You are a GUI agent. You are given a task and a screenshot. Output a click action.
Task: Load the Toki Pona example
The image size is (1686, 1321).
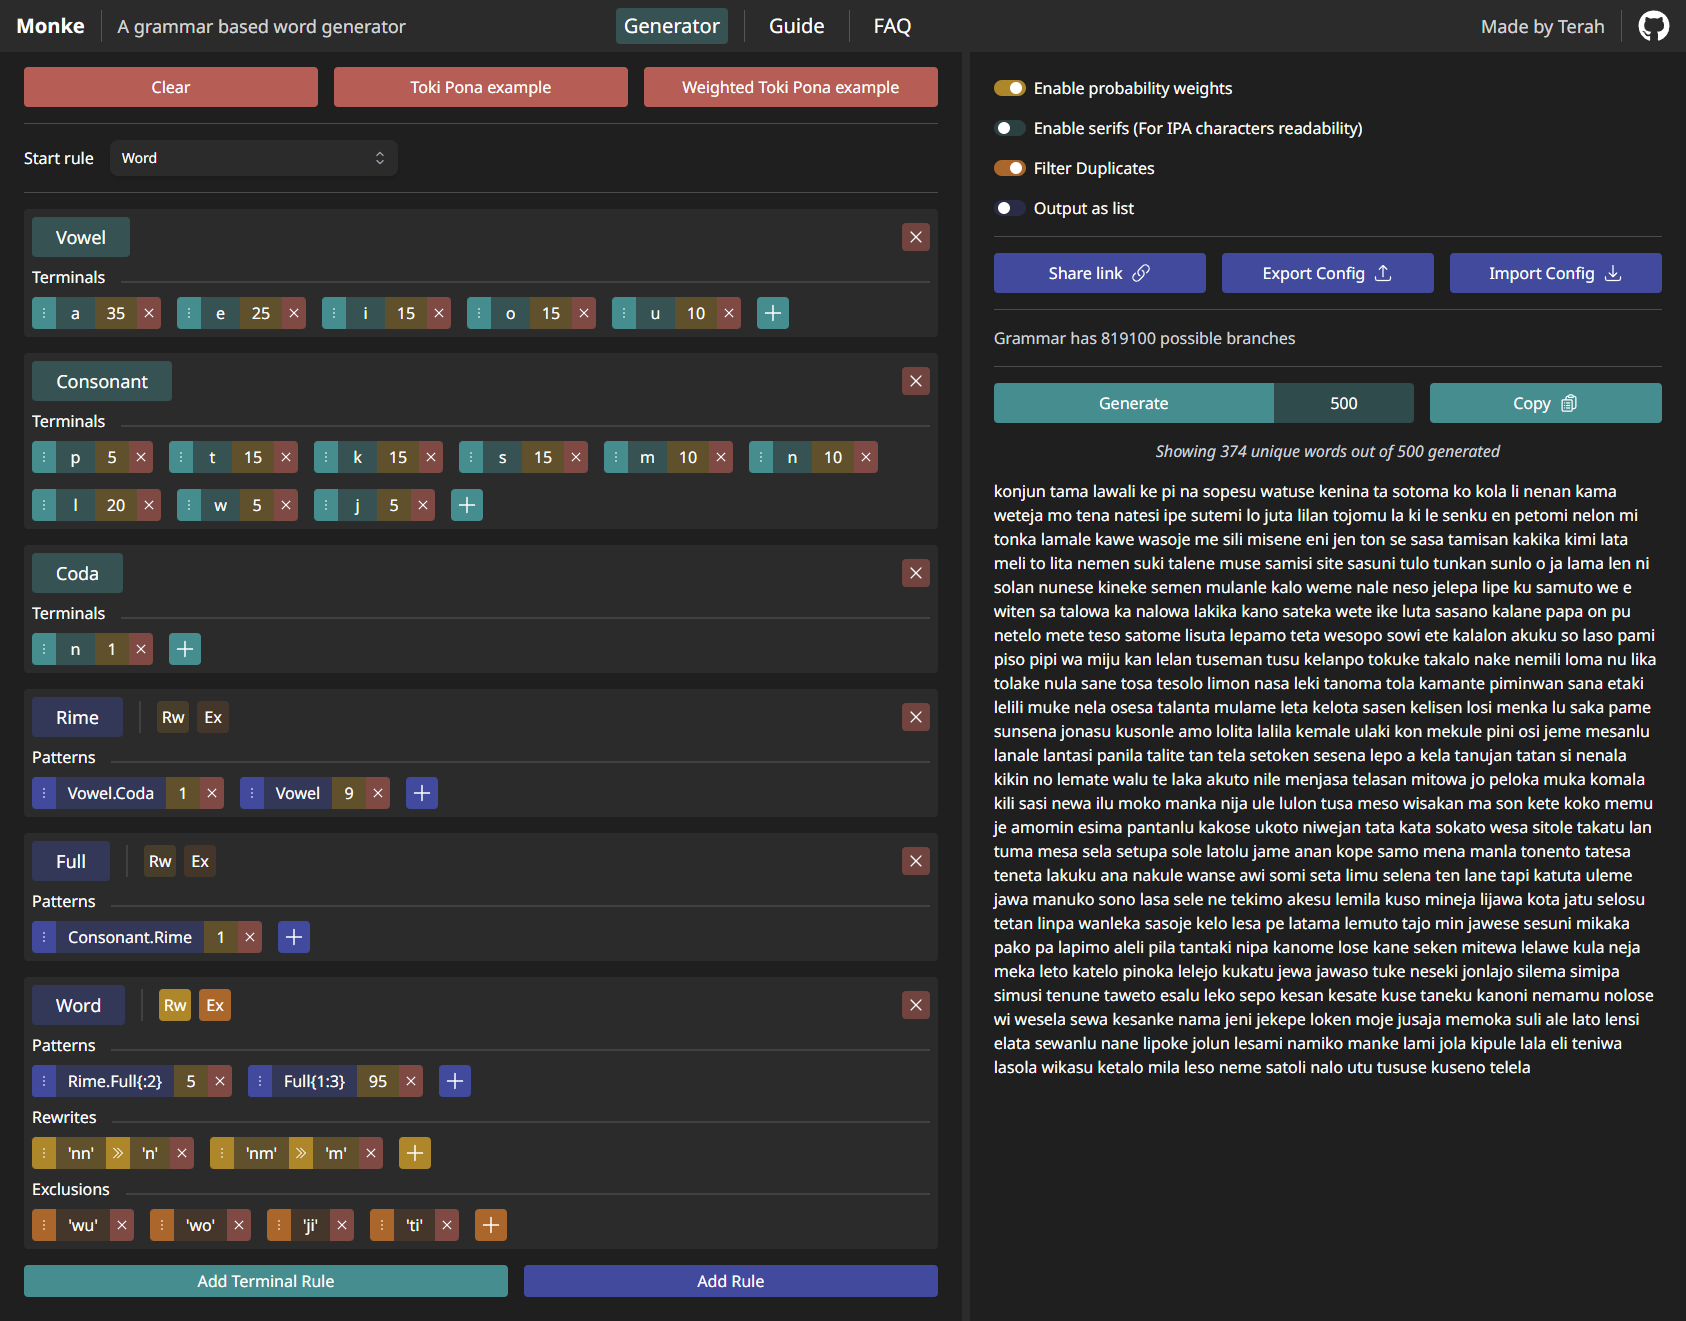tap(481, 87)
